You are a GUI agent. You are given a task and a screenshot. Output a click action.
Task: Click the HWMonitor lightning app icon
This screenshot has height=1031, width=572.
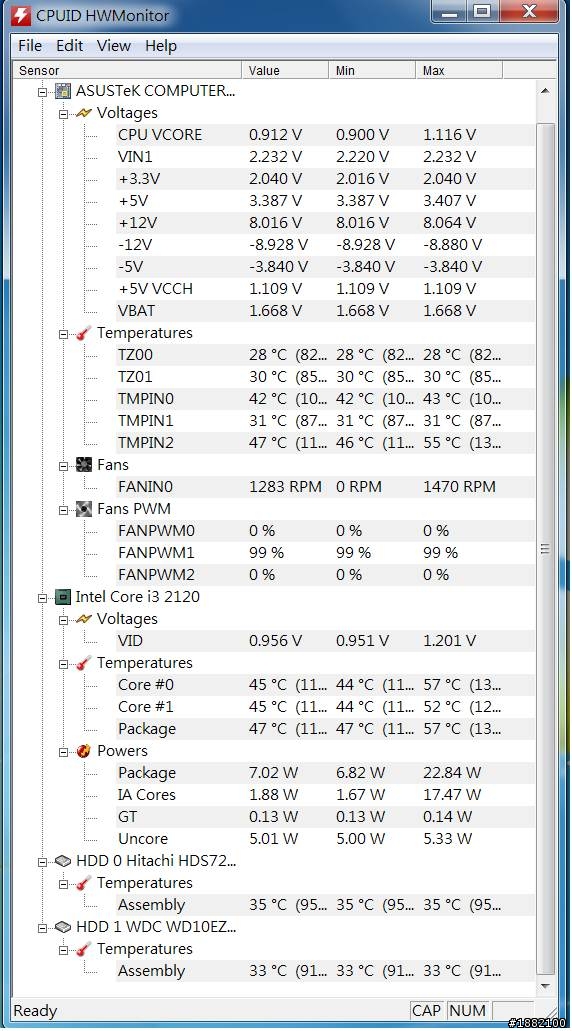point(21,15)
